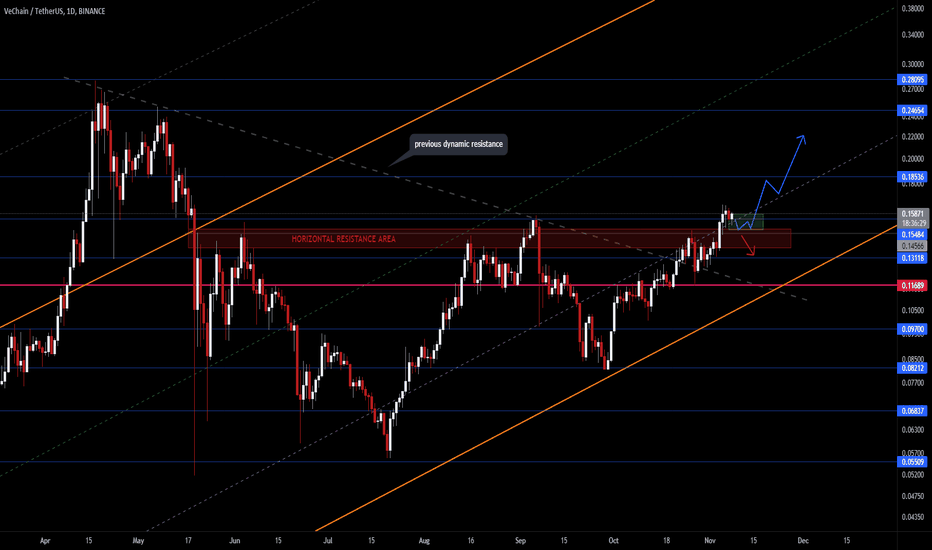Click the 0.06837 blue price label
Viewport: 932px width, 550px height.
coord(912,411)
